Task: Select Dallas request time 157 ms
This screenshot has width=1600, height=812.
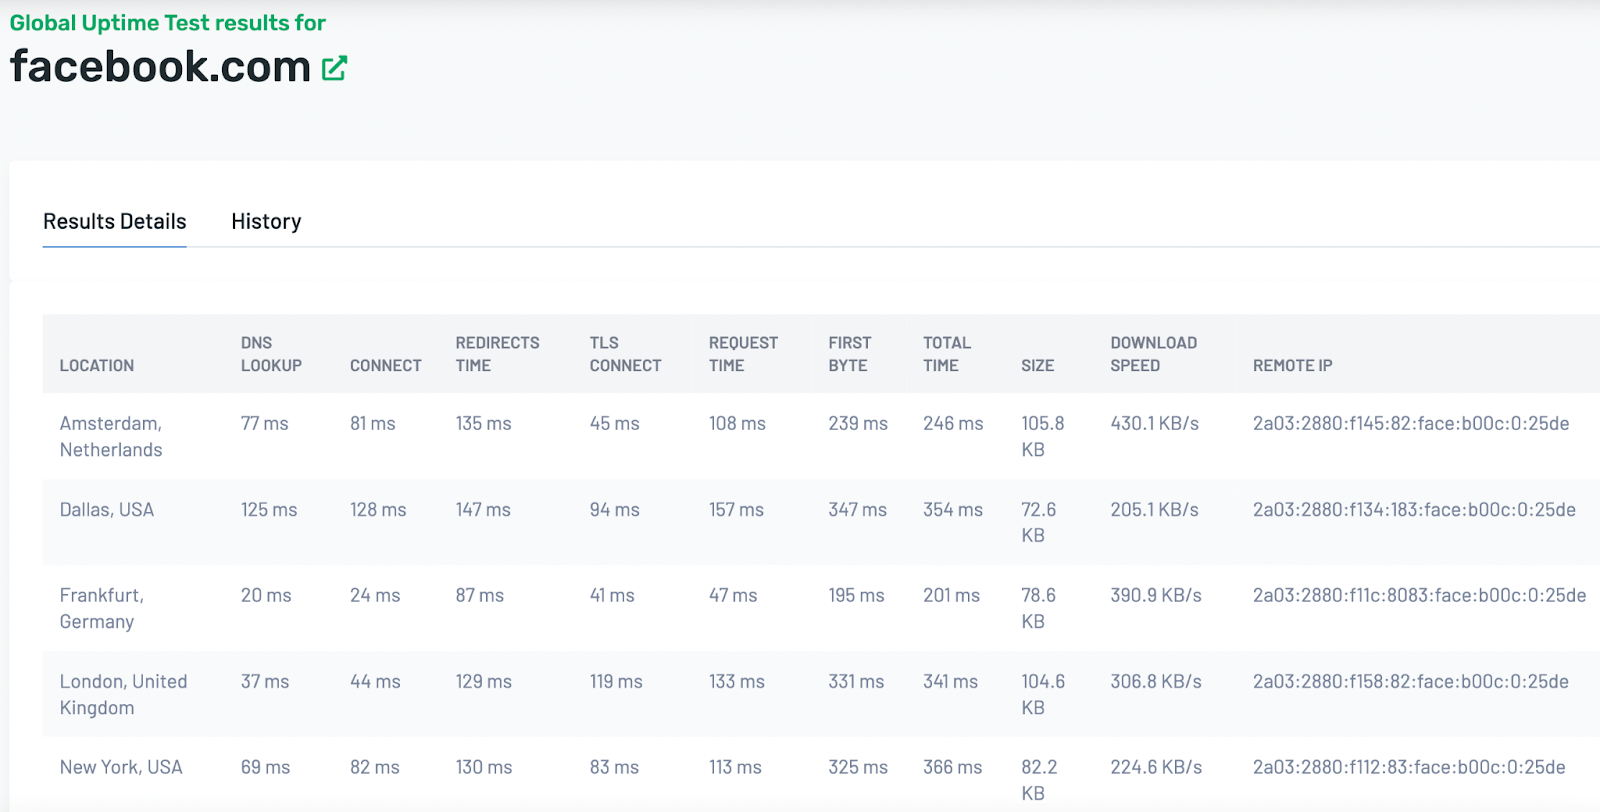Action: (736, 510)
